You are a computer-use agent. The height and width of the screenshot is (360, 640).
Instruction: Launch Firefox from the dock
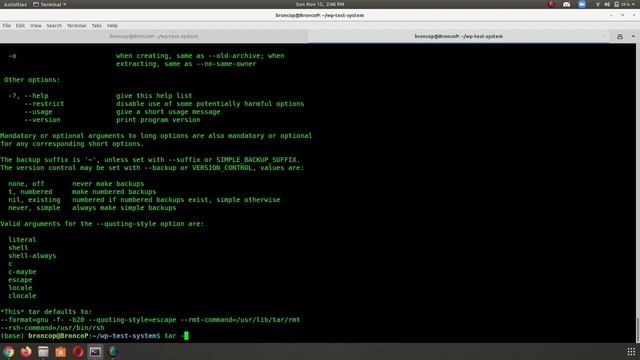tap(26, 351)
